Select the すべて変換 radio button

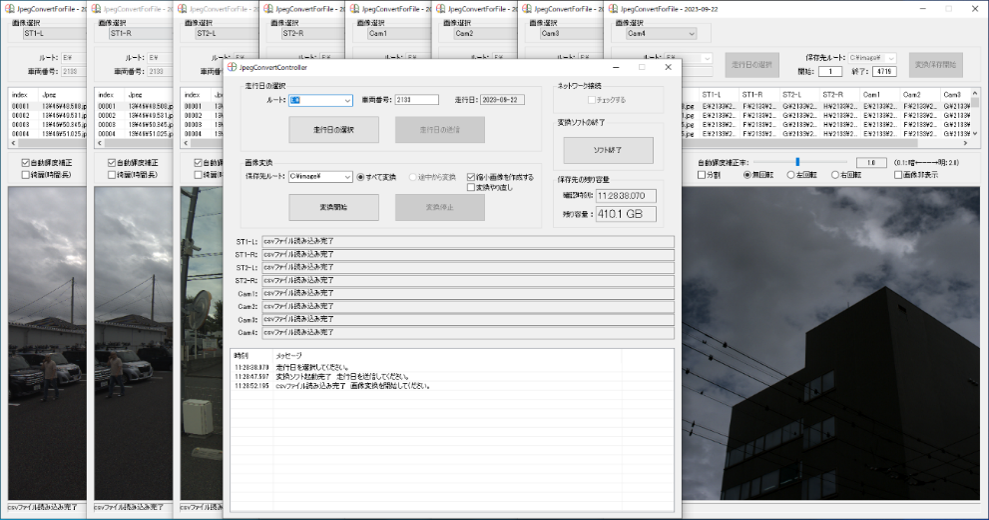click(x=360, y=177)
